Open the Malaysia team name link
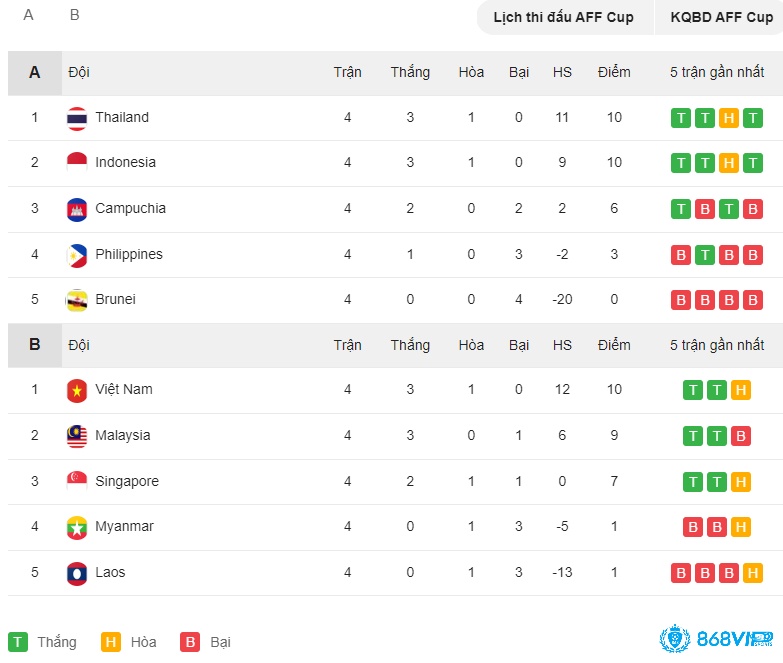This screenshot has width=783, height=663. 122,435
